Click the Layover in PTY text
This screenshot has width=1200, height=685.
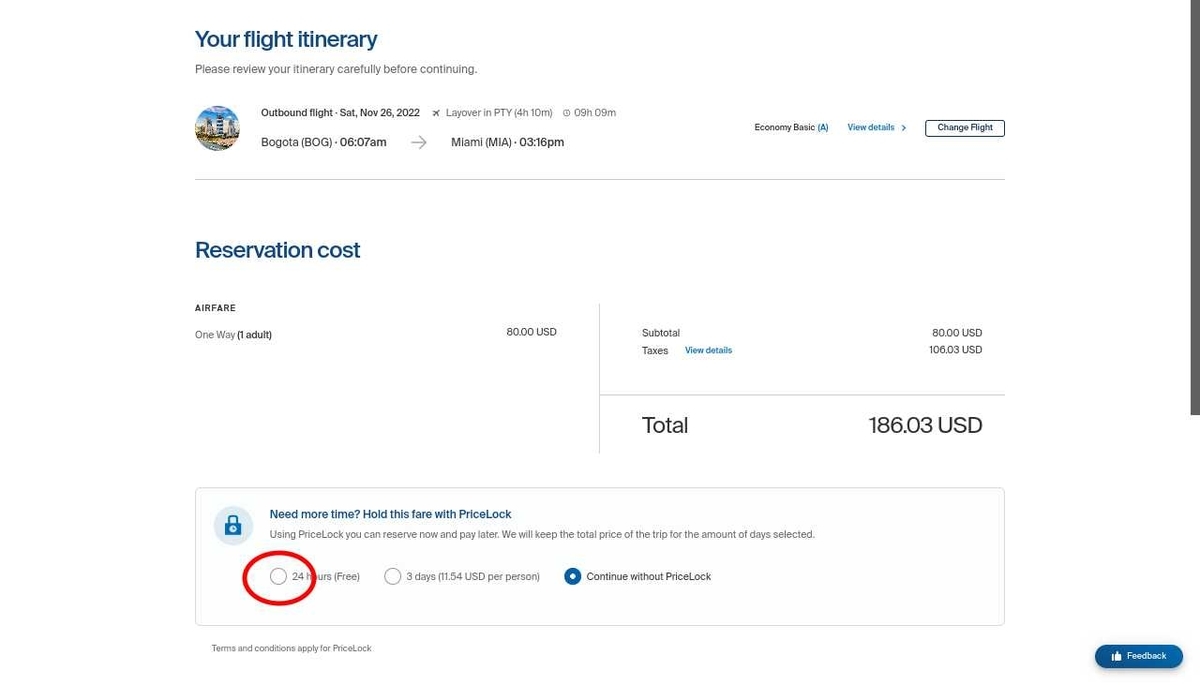(499, 113)
